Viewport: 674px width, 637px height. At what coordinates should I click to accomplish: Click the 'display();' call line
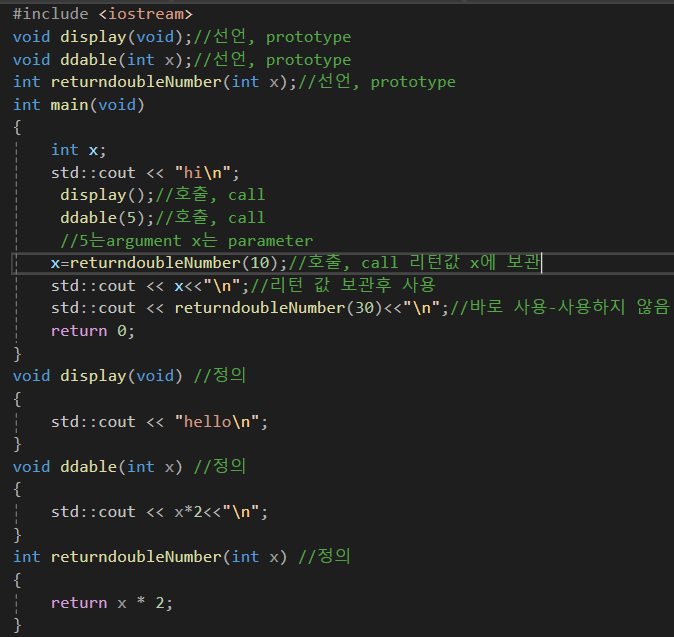pyautogui.click(x=162, y=195)
